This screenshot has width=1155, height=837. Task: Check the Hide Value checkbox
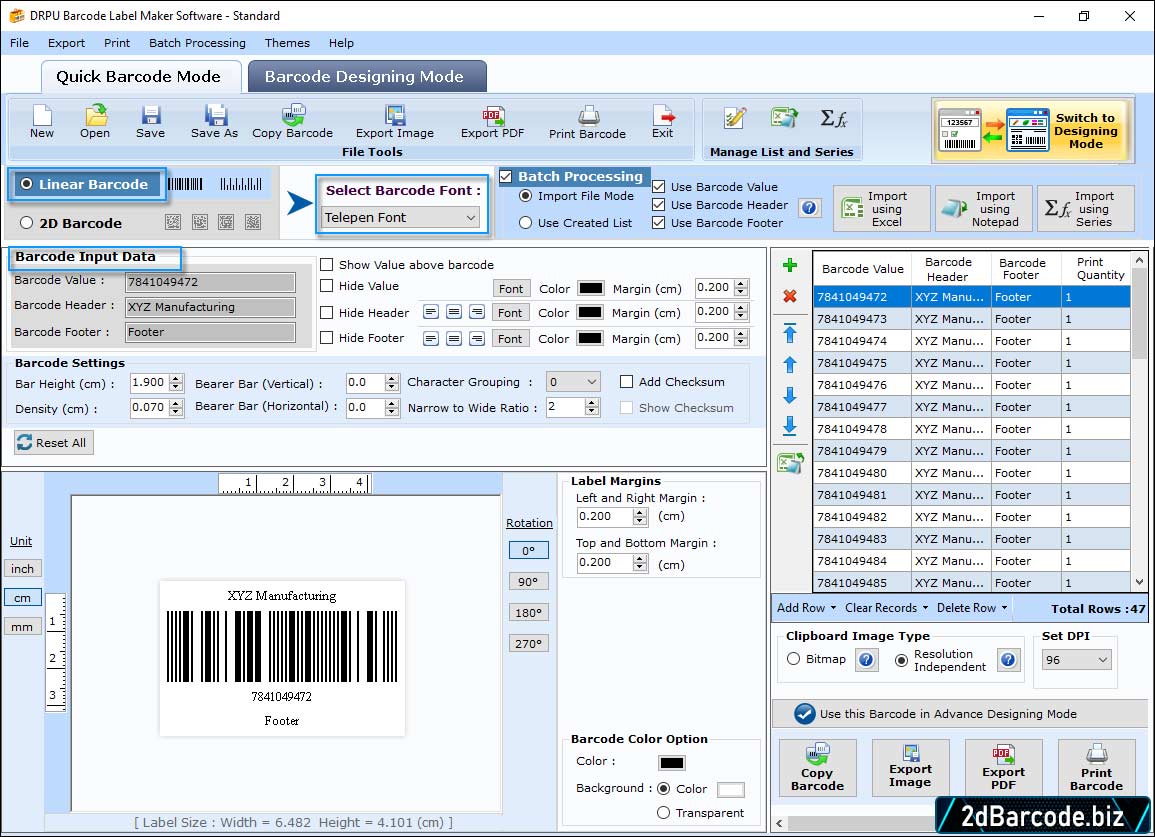(x=326, y=286)
